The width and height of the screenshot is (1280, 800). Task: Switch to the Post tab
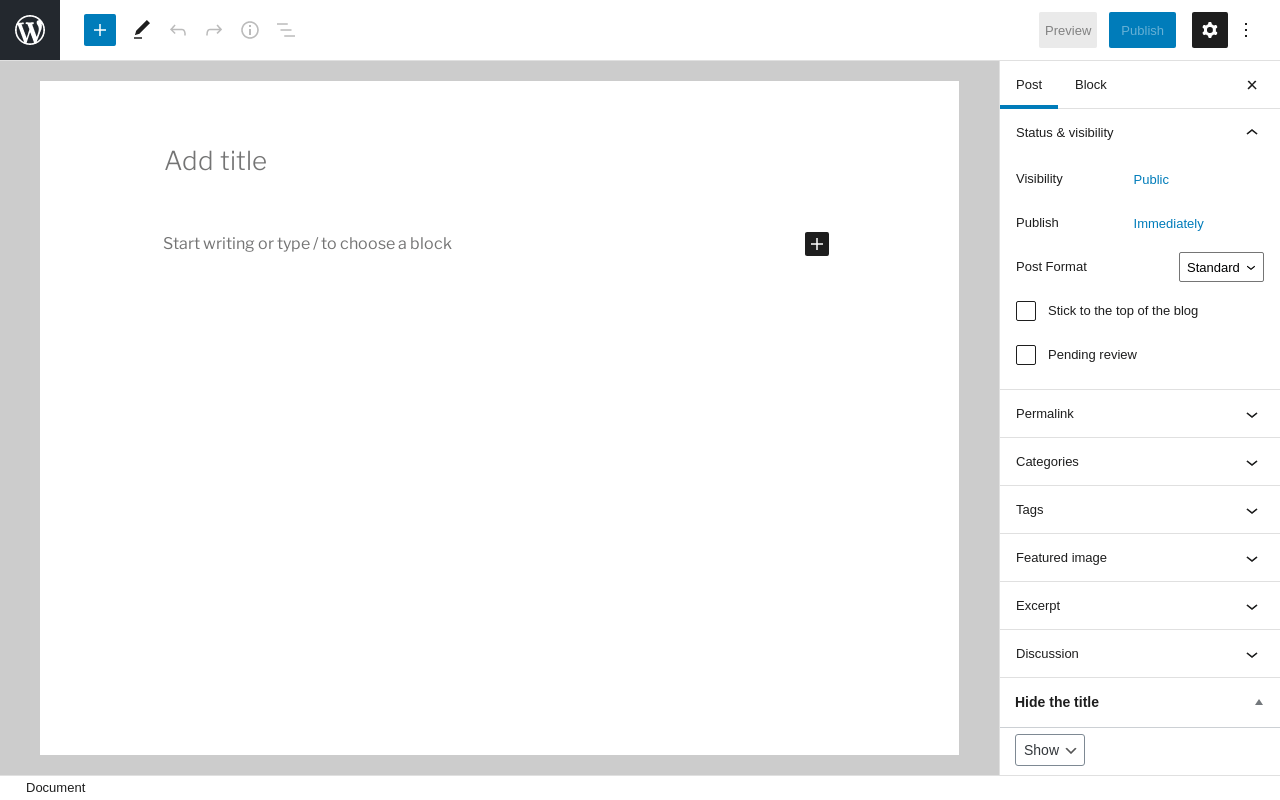1029,85
